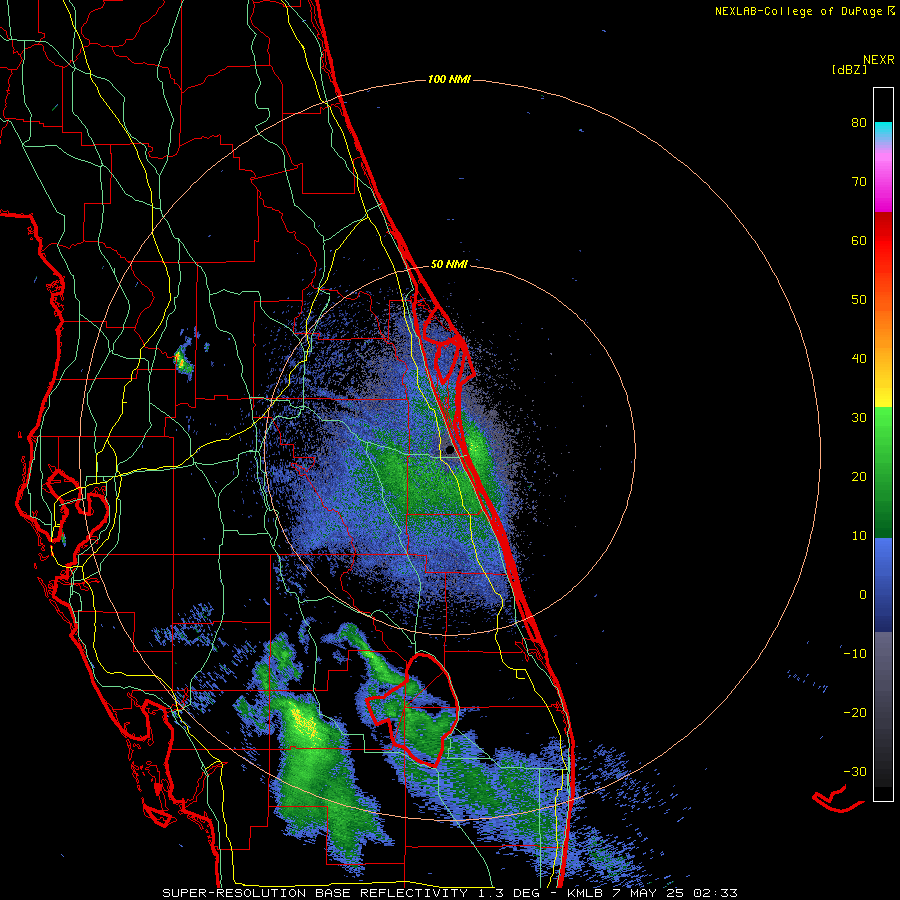
Task: Click the -30 value on the dBZ scale
Action: click(855, 772)
